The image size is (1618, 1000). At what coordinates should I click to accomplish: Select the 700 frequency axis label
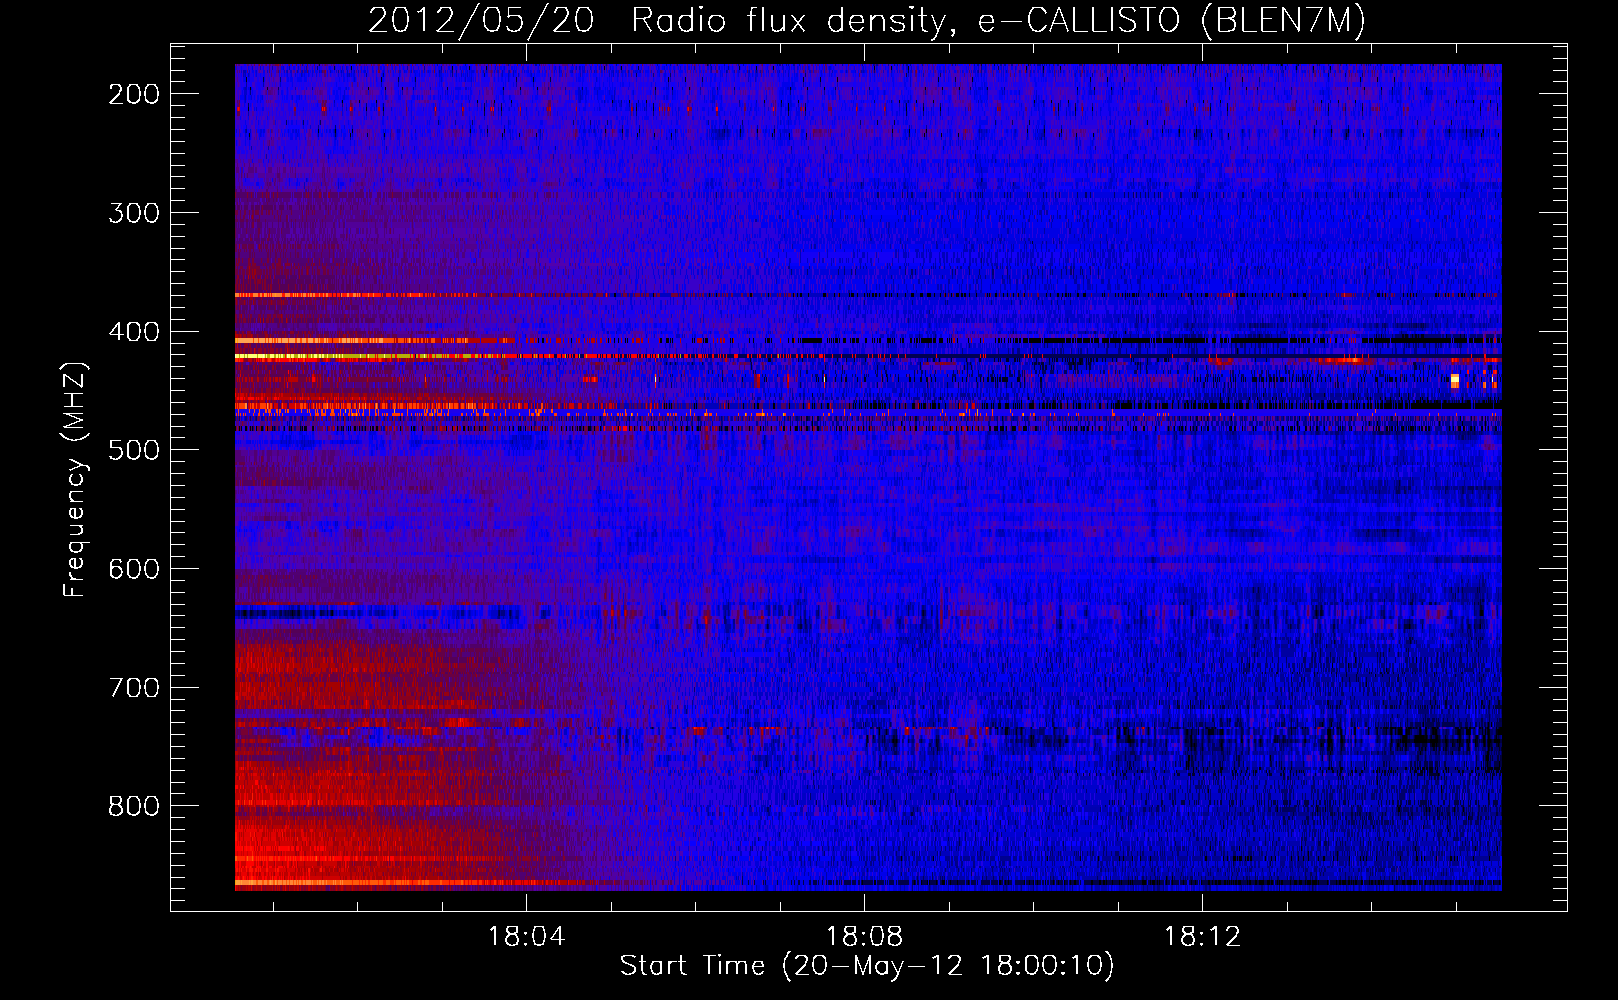pyautogui.click(x=133, y=688)
